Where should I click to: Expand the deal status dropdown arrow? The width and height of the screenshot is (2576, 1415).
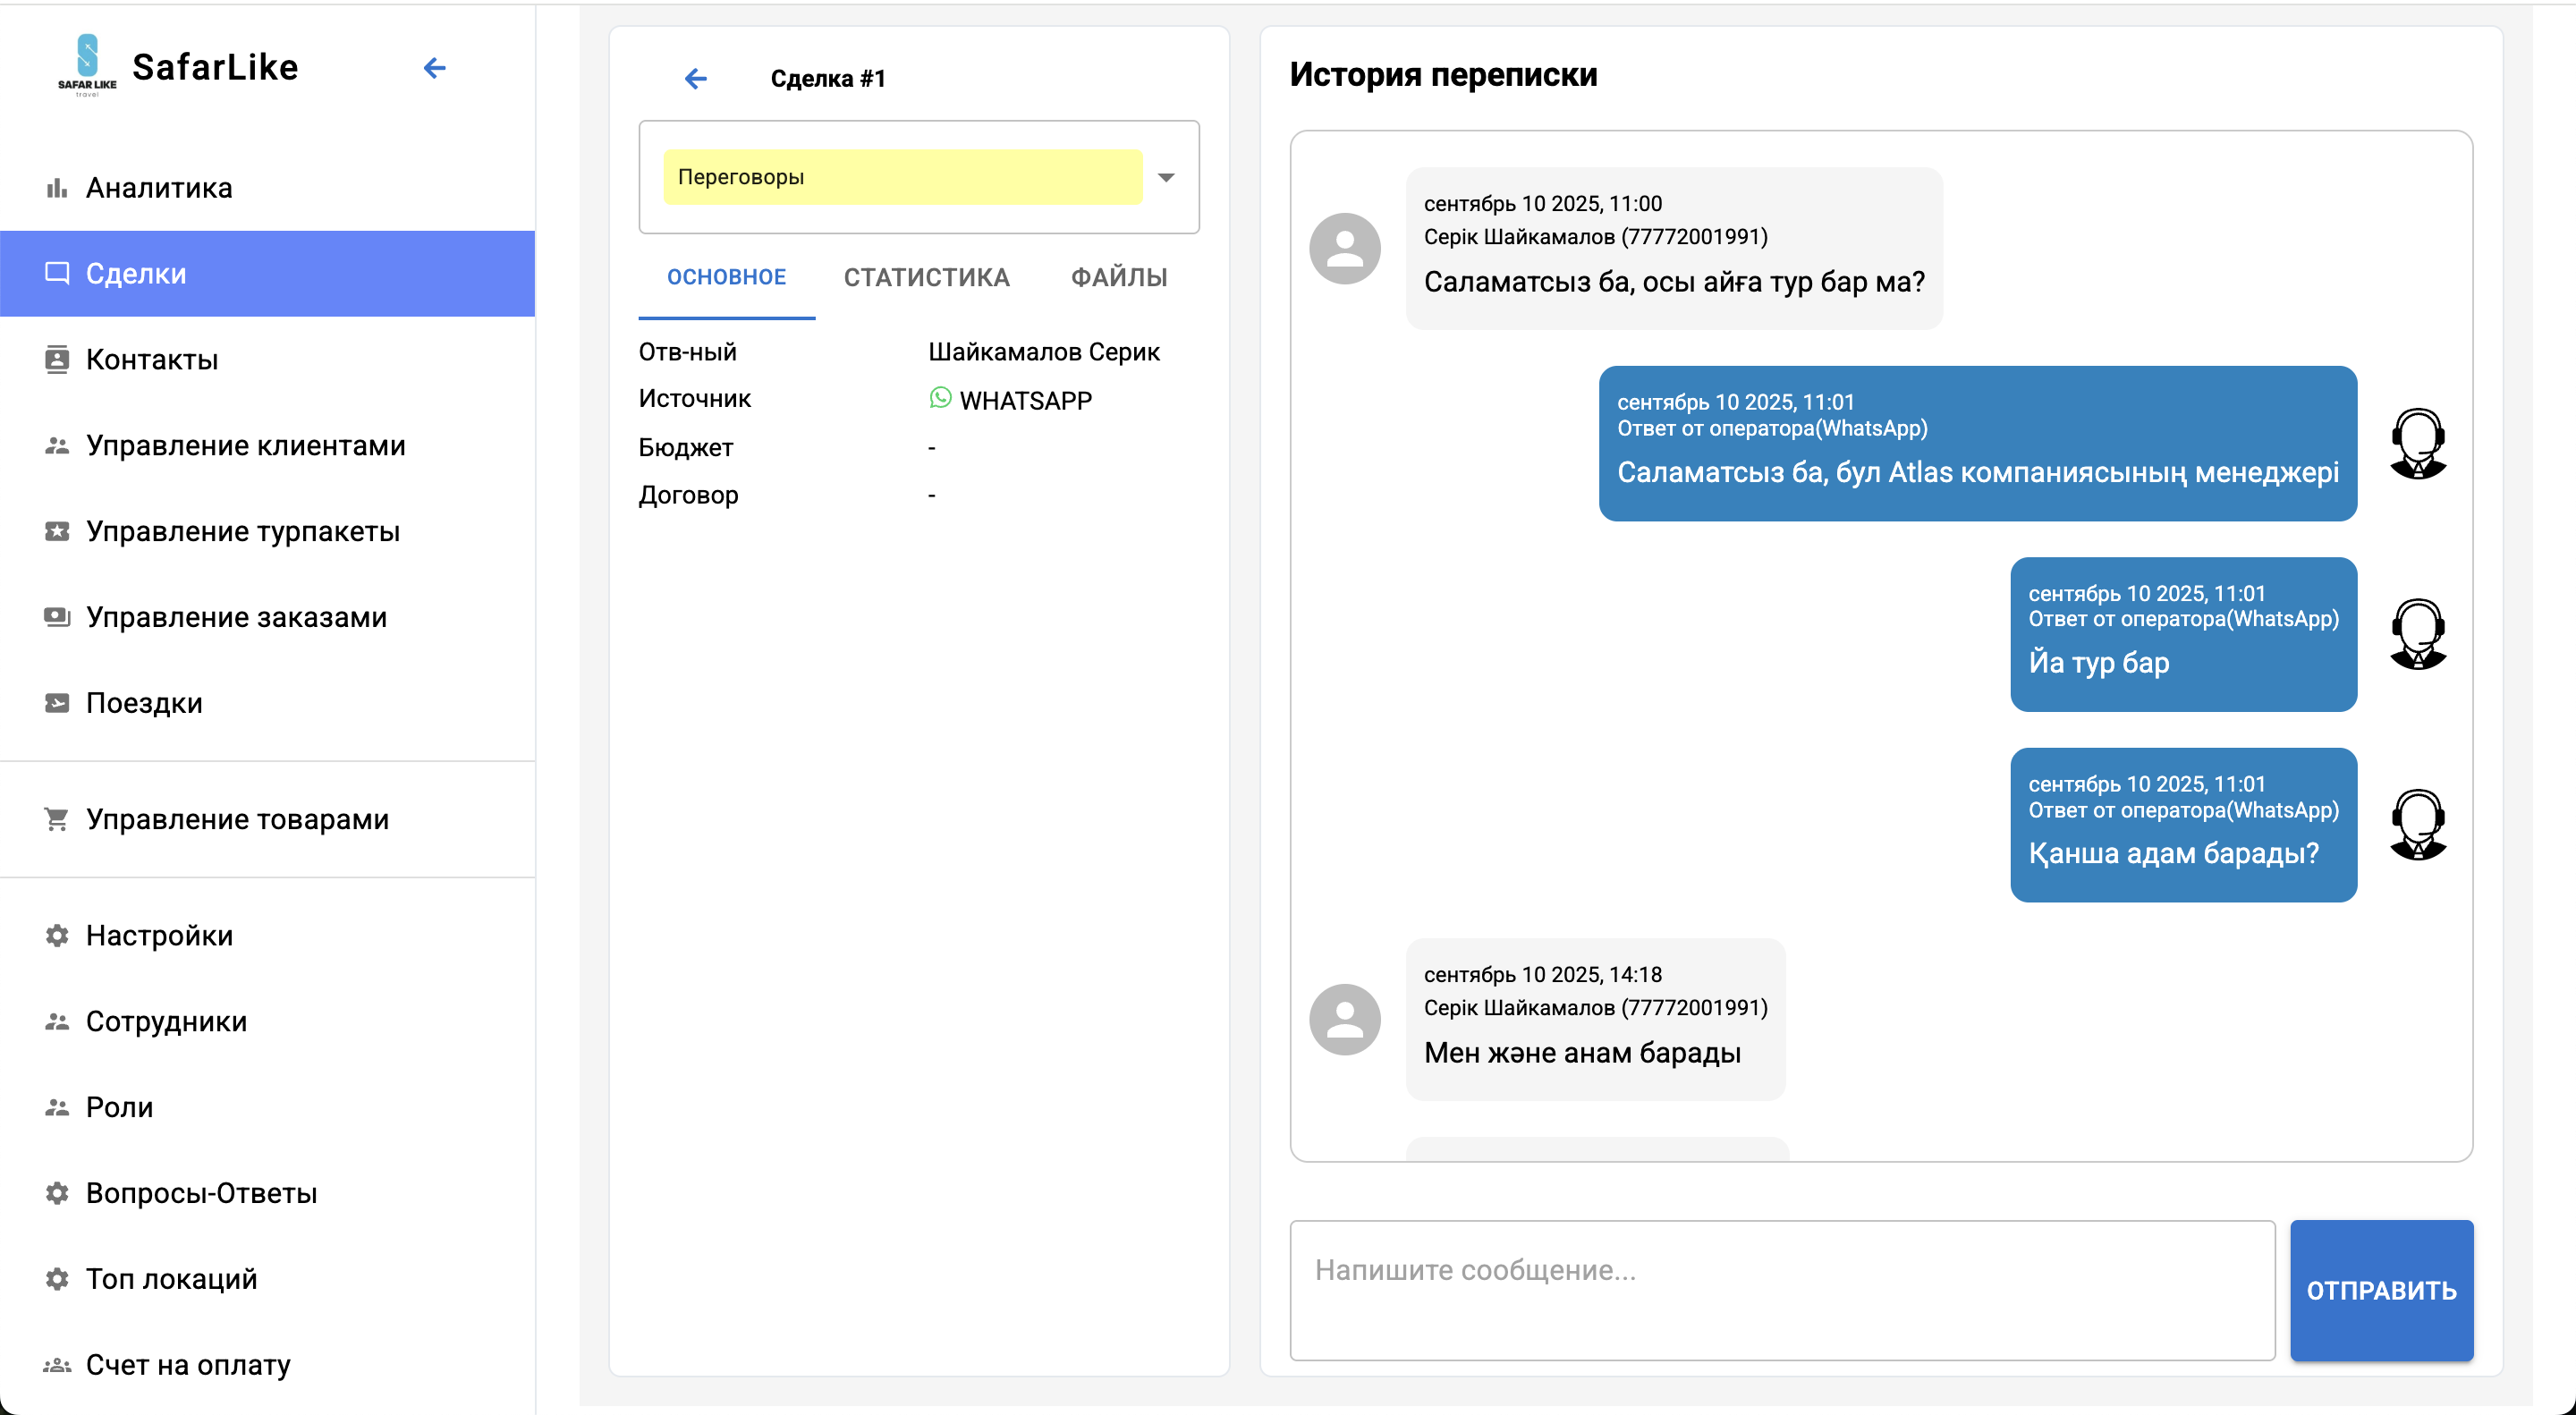[x=1166, y=177]
